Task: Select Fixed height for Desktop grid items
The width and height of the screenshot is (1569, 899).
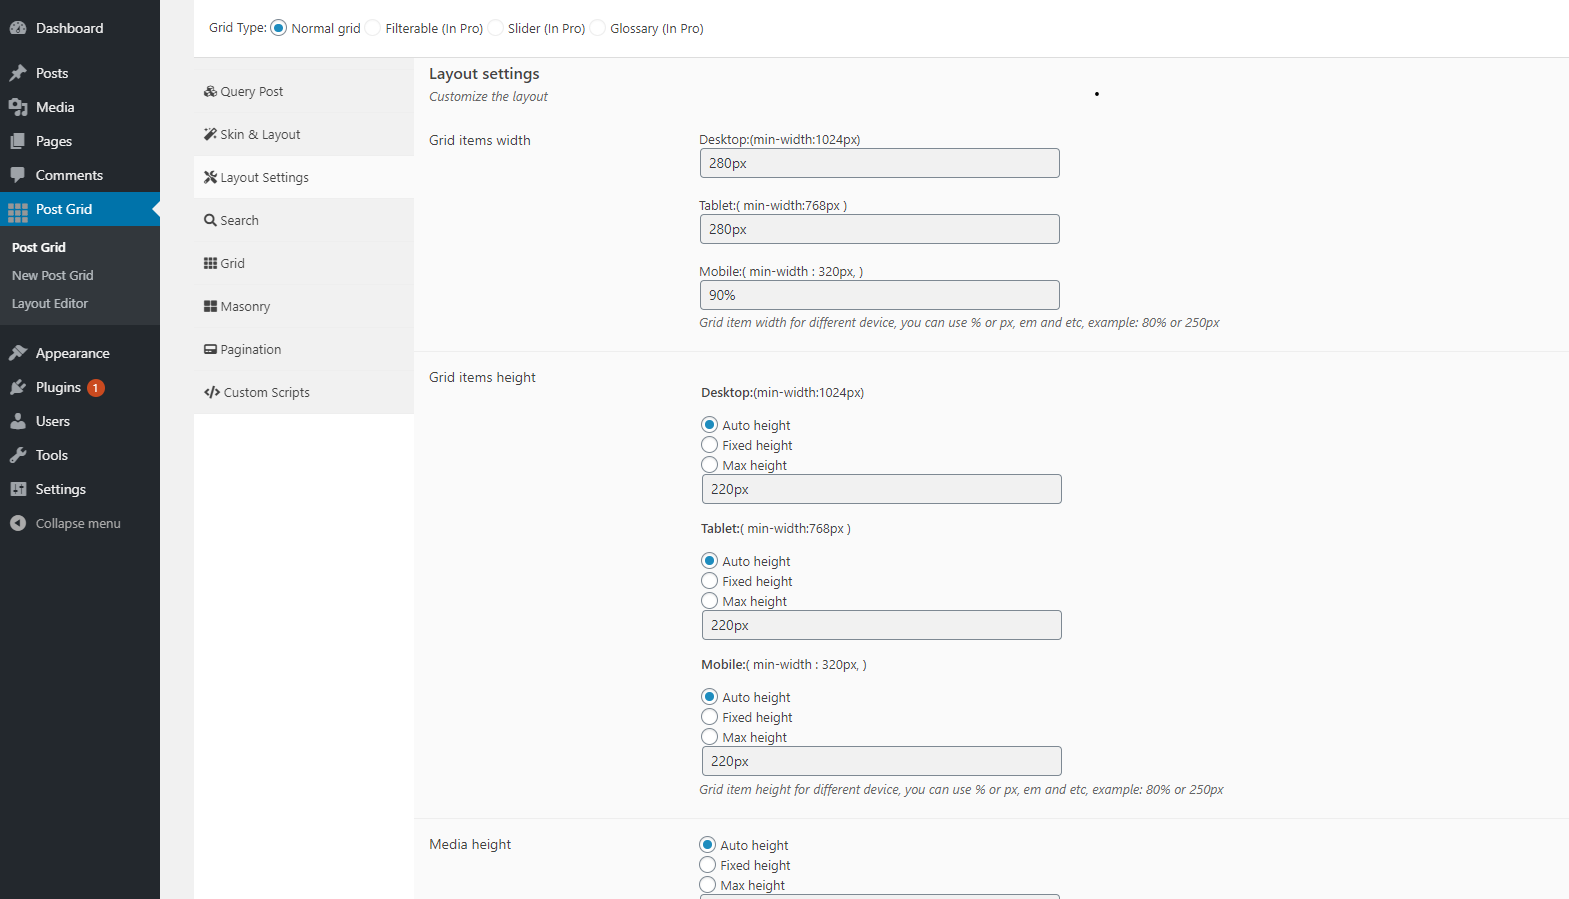Action: pos(710,445)
